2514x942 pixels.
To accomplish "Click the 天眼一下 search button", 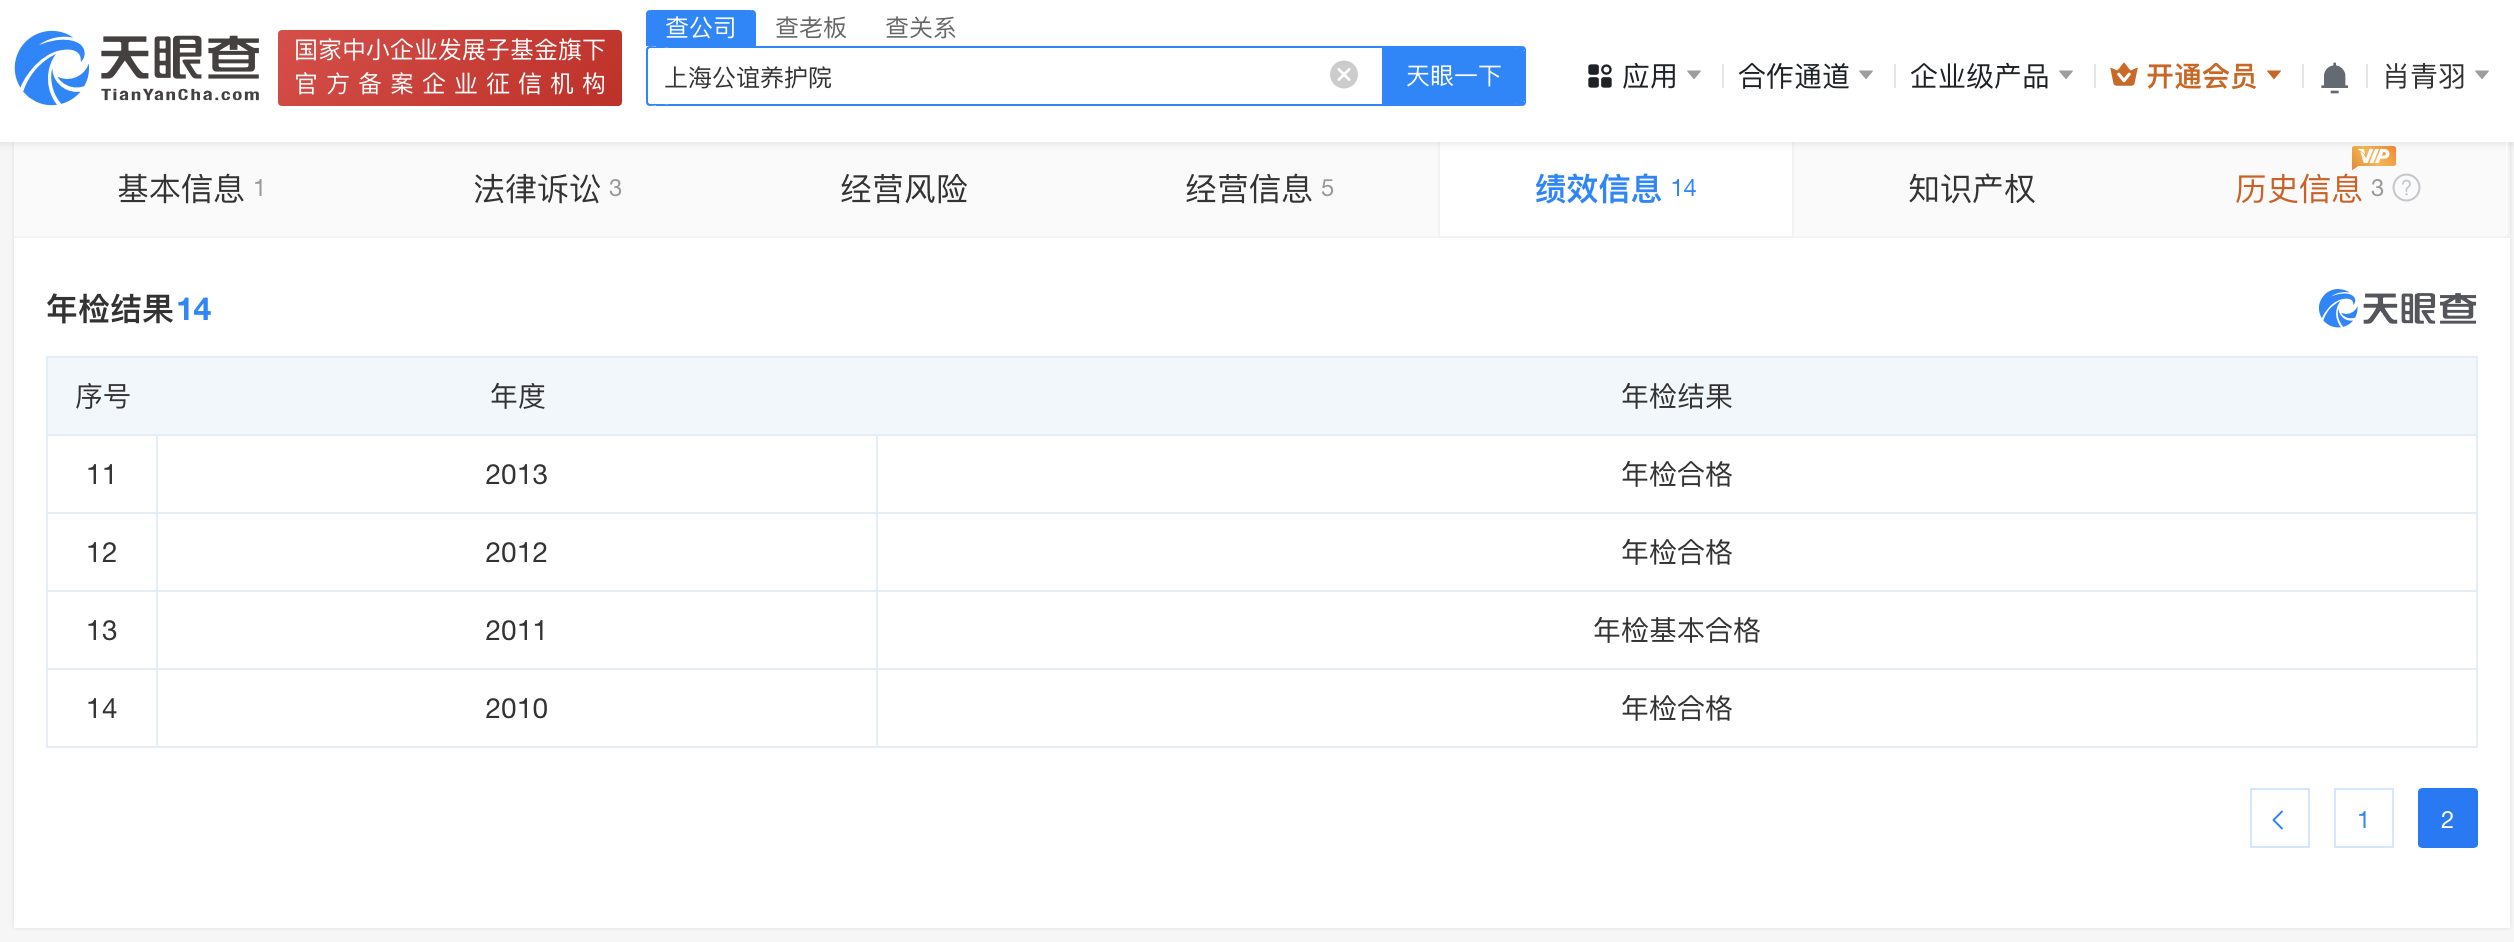I will [x=1453, y=75].
